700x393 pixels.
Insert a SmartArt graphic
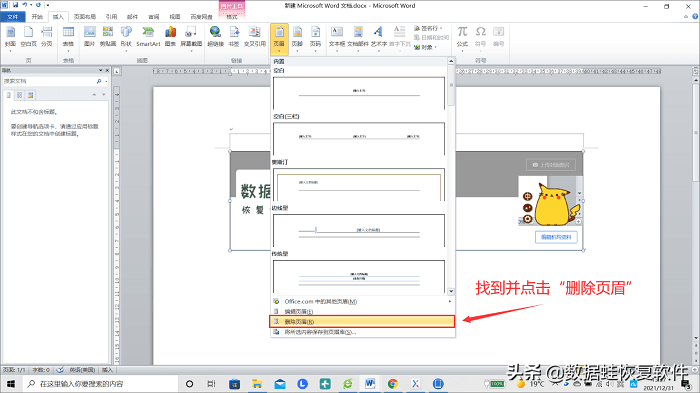148,37
